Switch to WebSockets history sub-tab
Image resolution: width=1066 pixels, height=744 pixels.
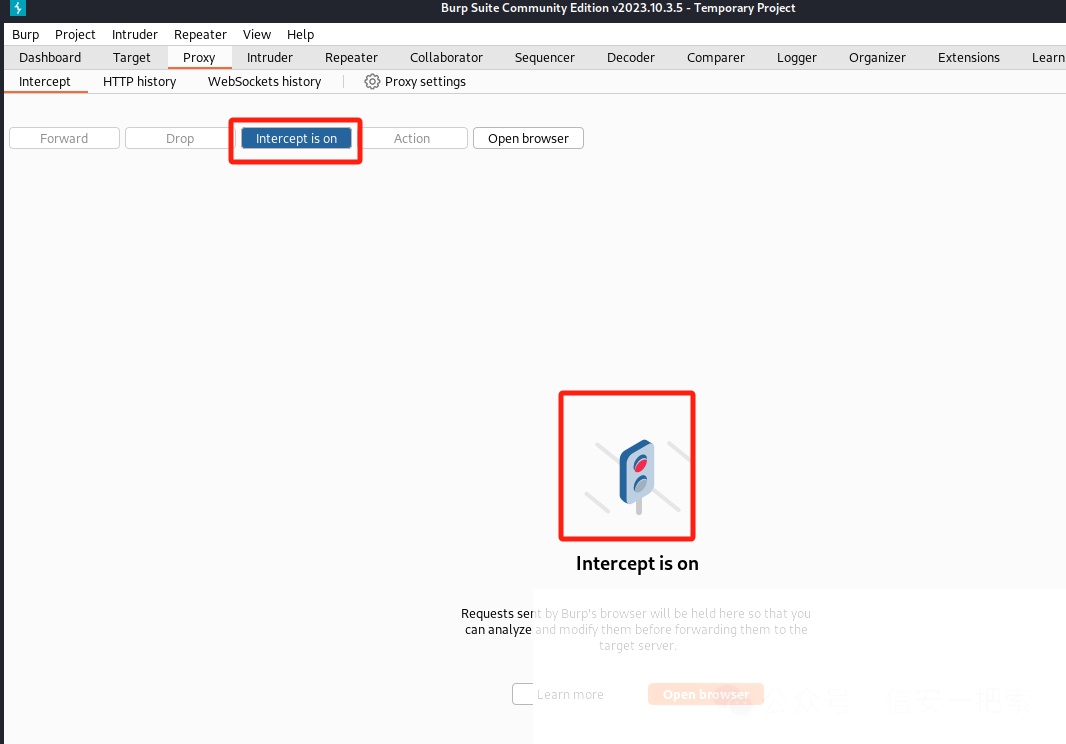[264, 82]
